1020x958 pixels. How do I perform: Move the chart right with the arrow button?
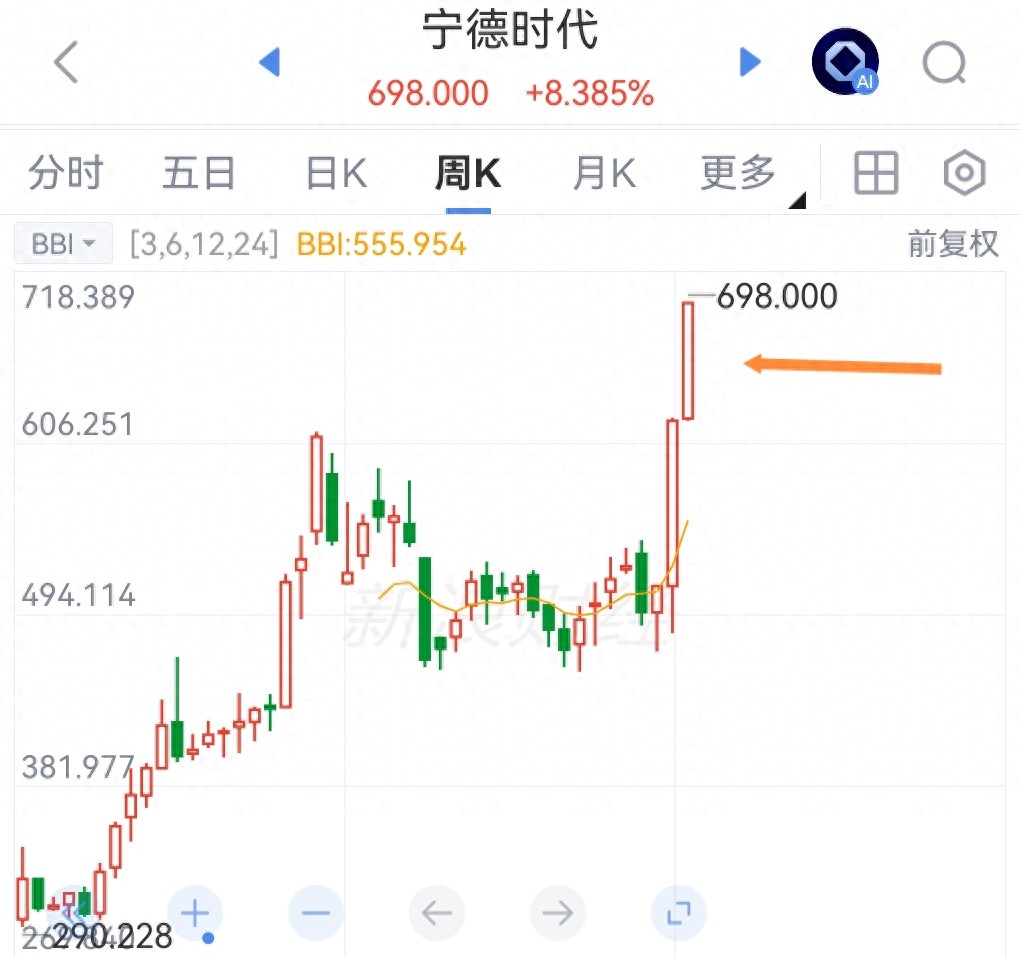click(x=557, y=914)
